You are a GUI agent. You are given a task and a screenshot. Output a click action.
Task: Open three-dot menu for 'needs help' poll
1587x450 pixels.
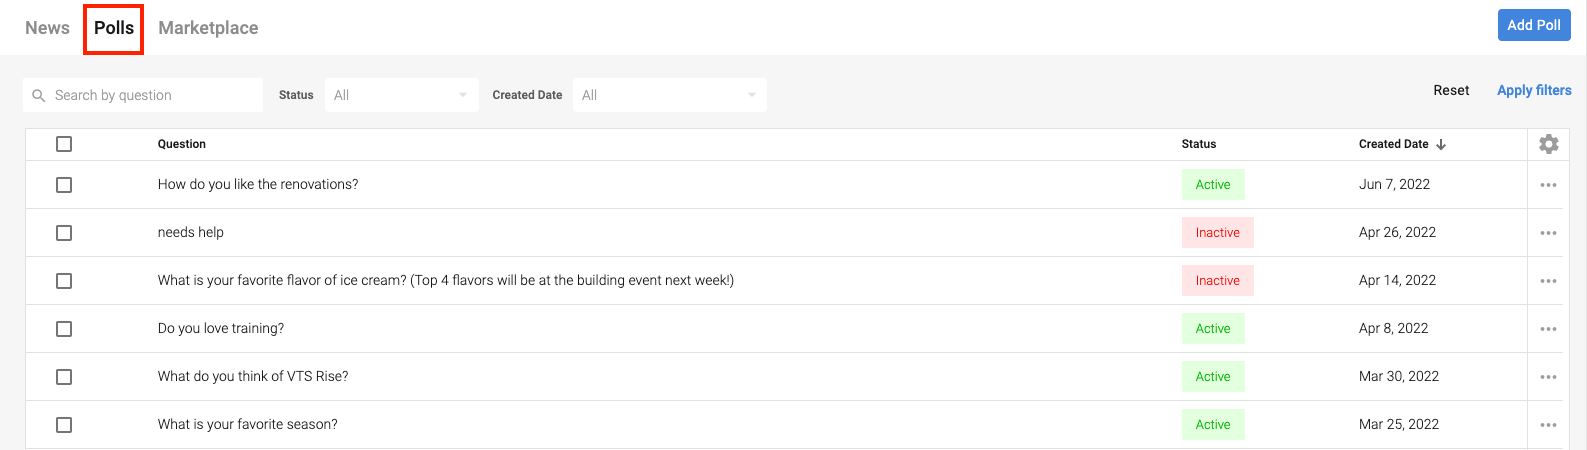tap(1548, 233)
